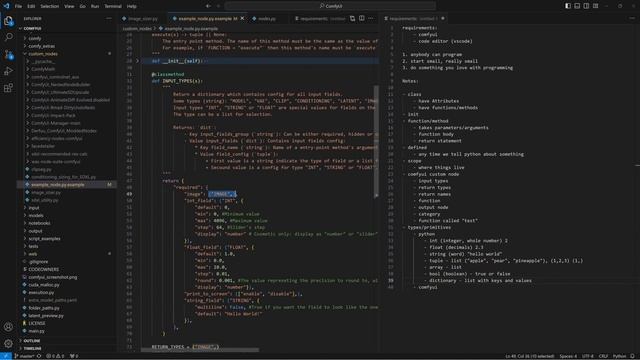Screen dimensions: 640x360
Task: Switch to the nodes.py tab
Action: (267, 18)
